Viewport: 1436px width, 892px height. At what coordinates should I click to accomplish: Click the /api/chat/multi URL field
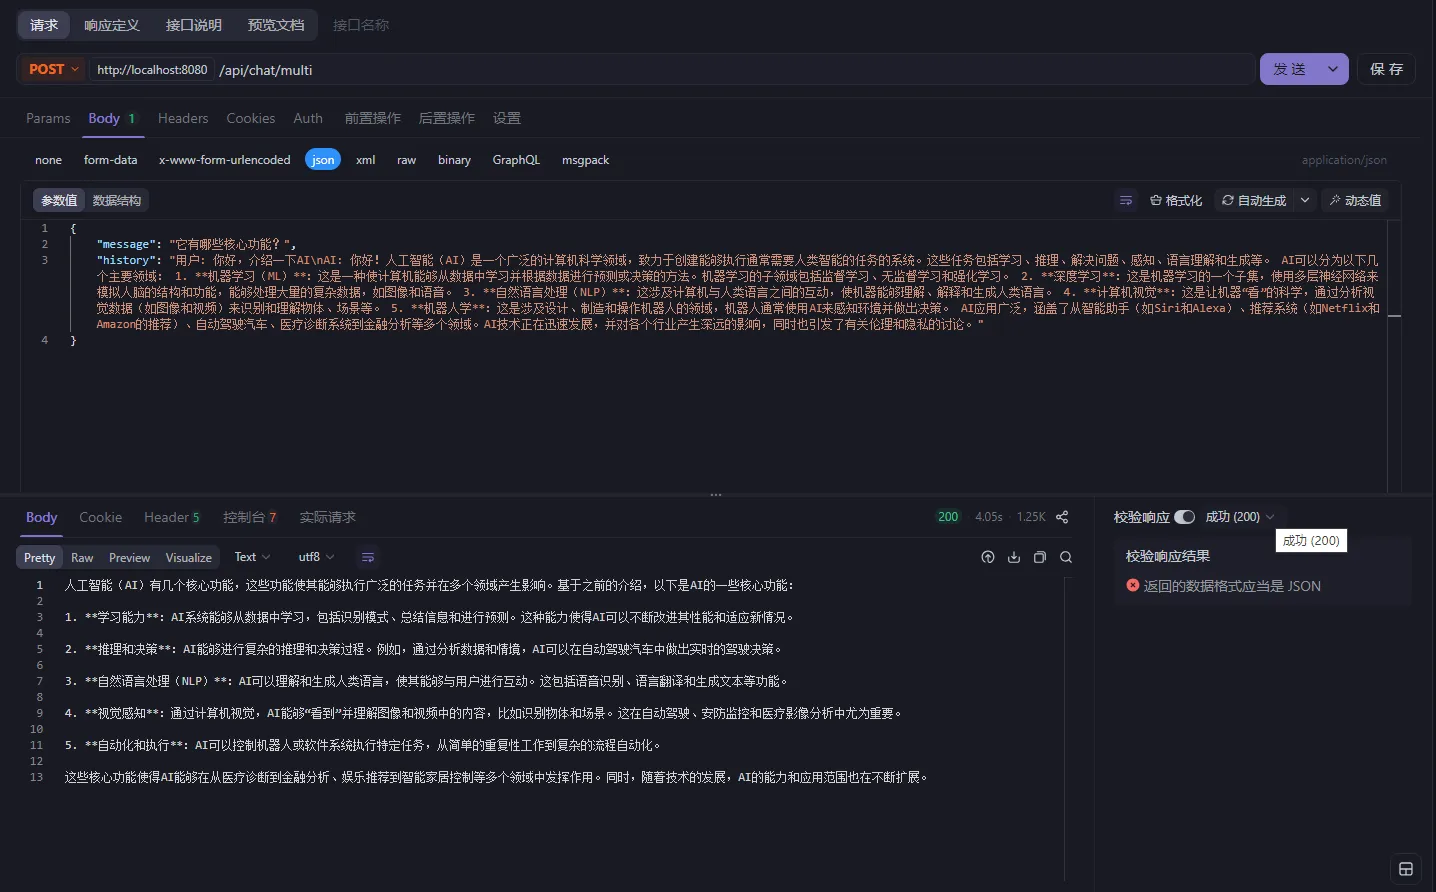pos(733,69)
